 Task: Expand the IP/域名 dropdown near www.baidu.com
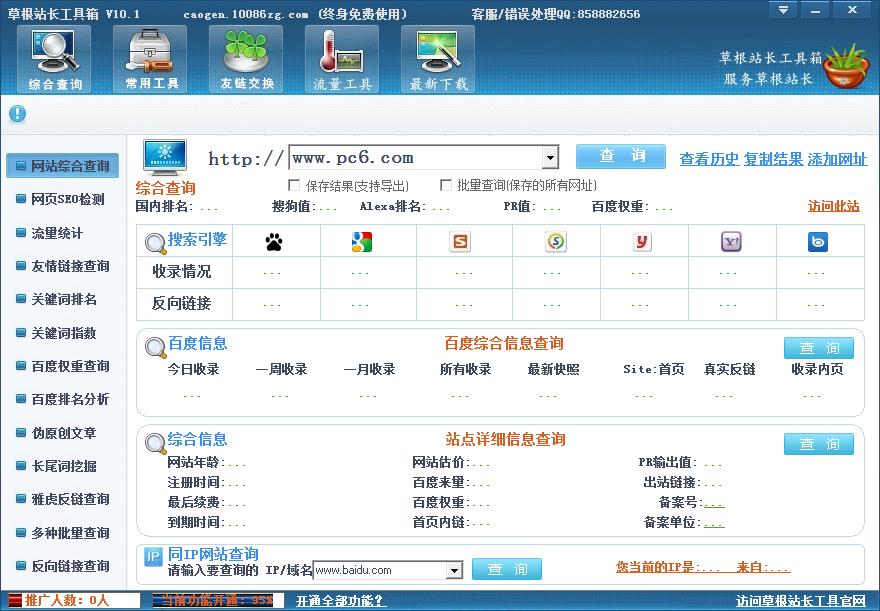[455, 568]
